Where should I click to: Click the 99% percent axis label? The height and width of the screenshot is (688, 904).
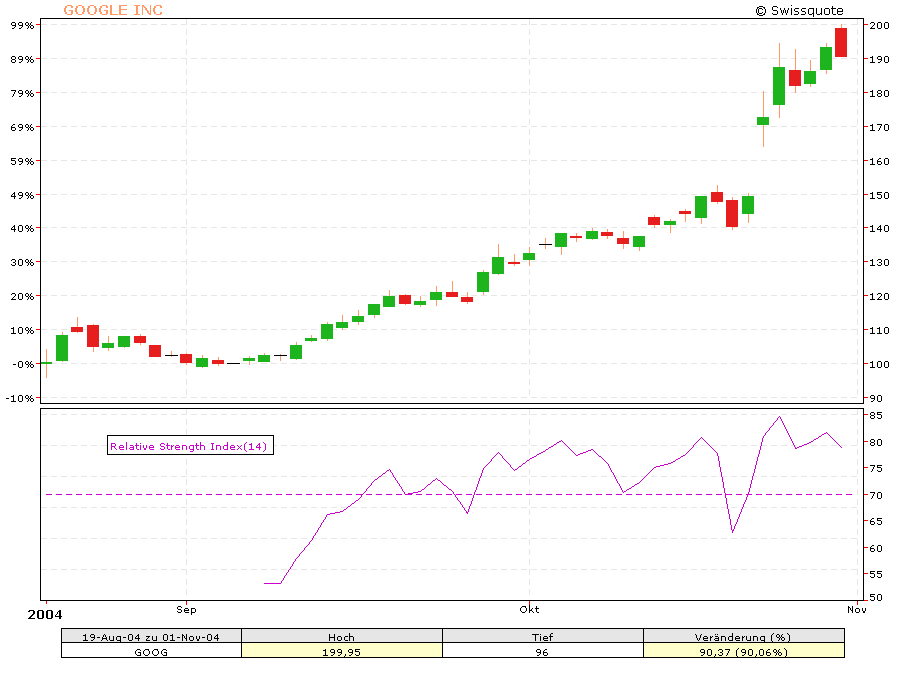tap(22, 25)
